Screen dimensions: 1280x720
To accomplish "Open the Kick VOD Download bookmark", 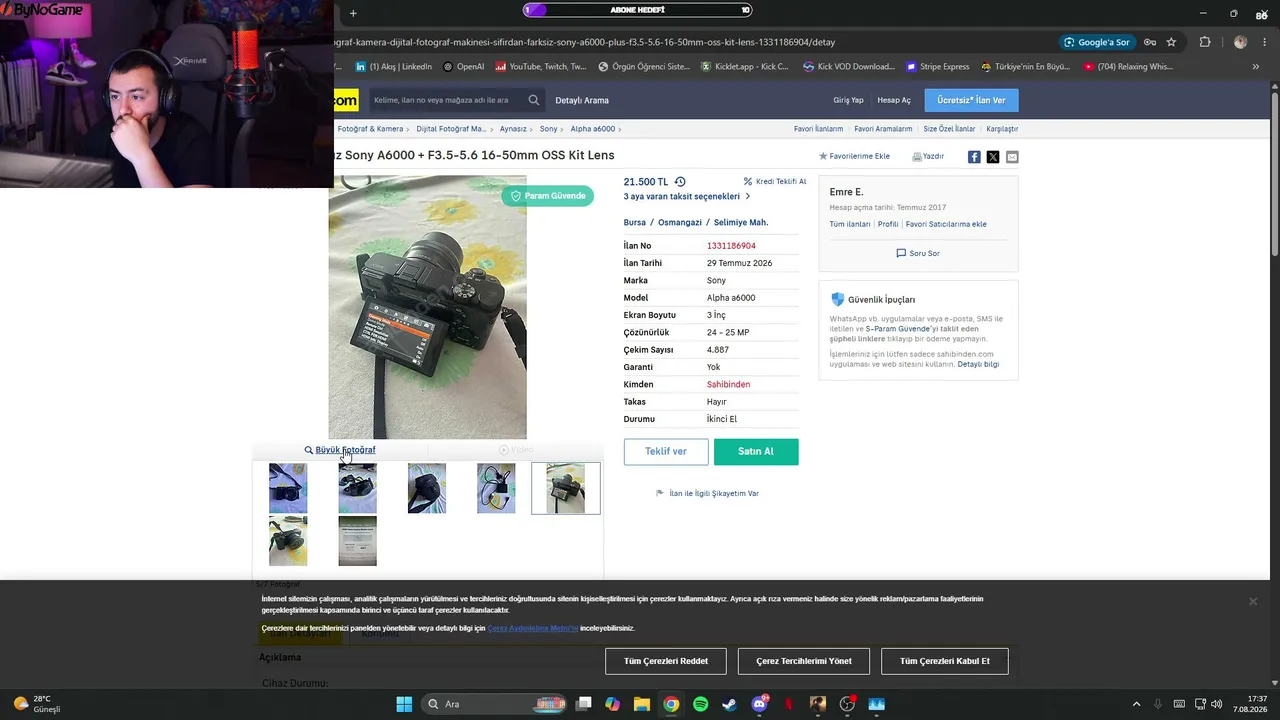I will (x=848, y=67).
